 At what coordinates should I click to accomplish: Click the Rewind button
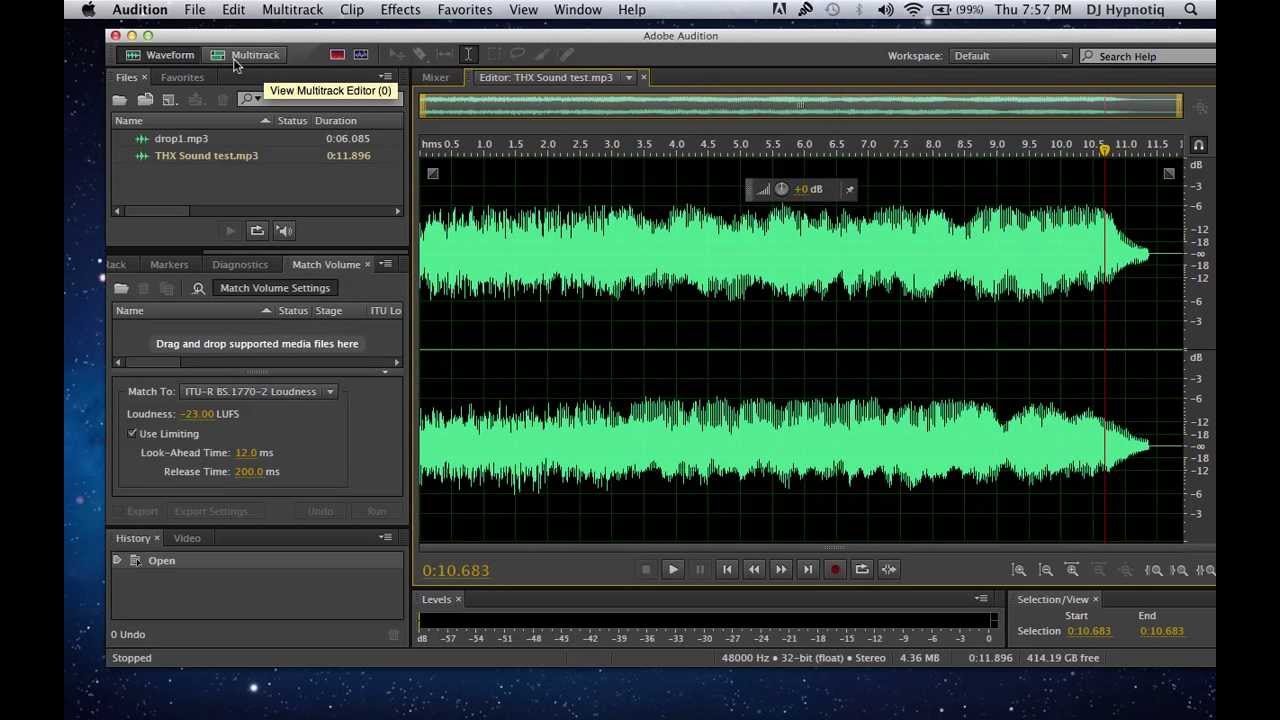click(754, 570)
